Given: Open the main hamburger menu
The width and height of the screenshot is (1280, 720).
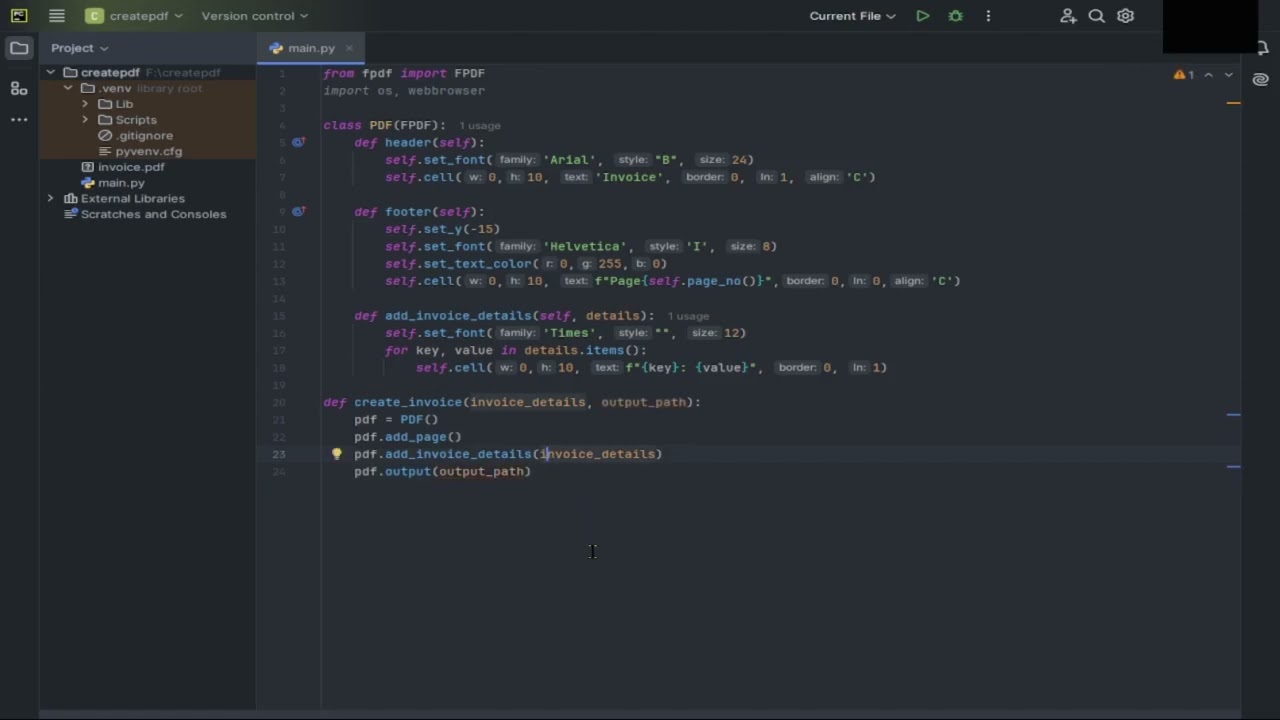Looking at the screenshot, I should click(57, 16).
